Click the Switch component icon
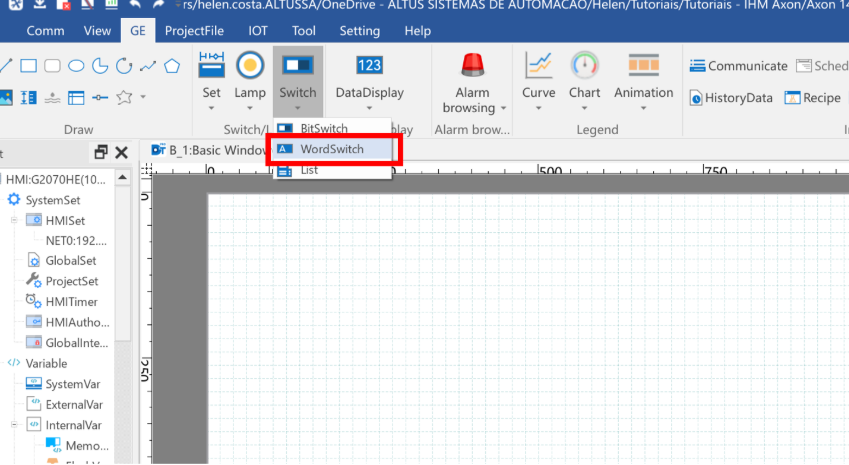 [x=297, y=65]
